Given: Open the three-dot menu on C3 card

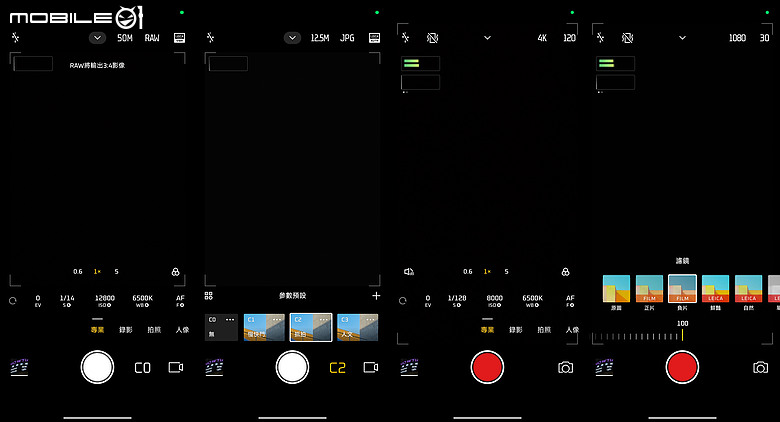Looking at the screenshot, I should (370, 319).
